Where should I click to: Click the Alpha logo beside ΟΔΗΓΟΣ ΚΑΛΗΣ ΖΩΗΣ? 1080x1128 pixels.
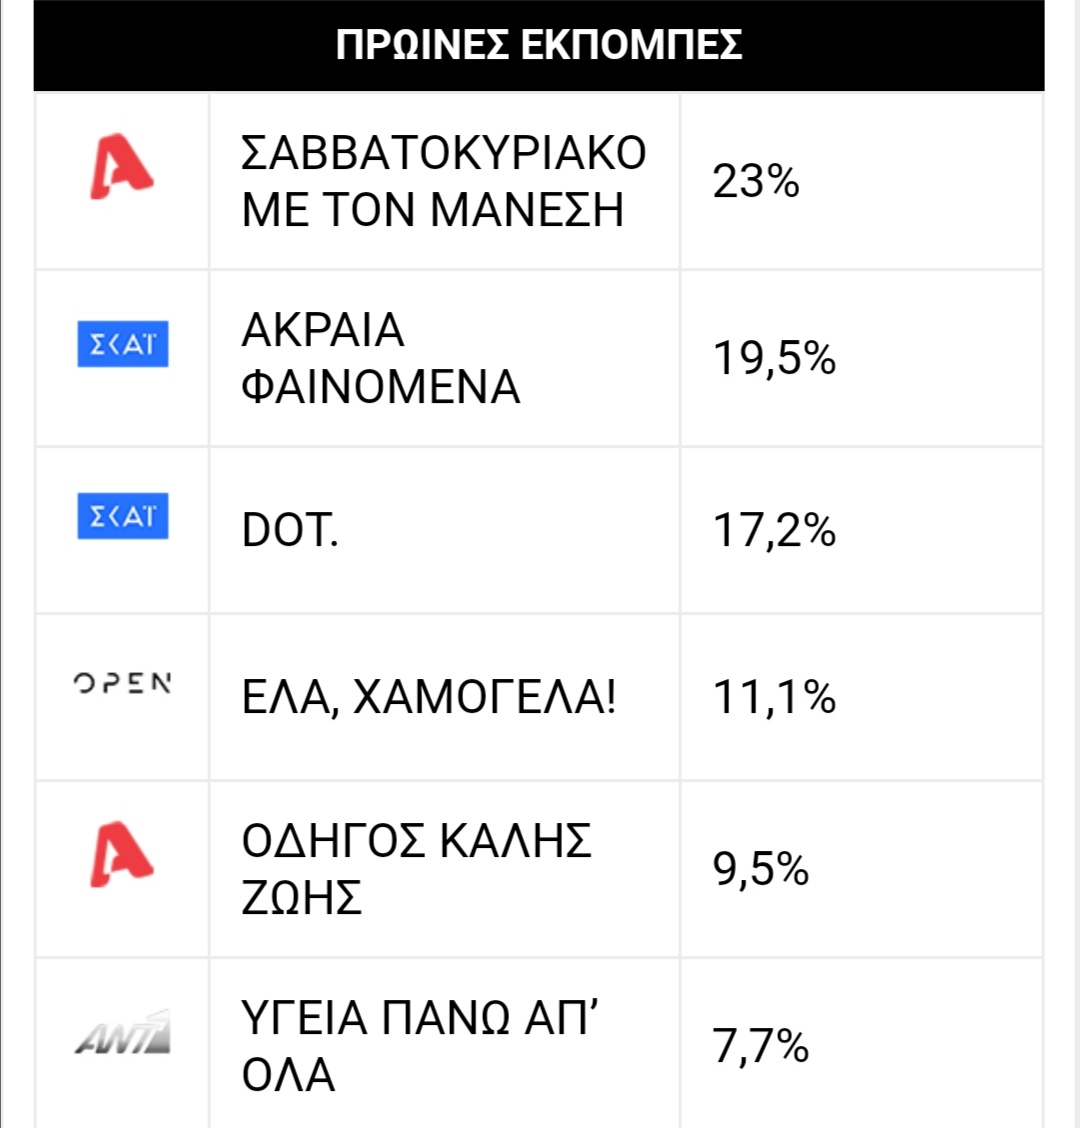tap(122, 854)
